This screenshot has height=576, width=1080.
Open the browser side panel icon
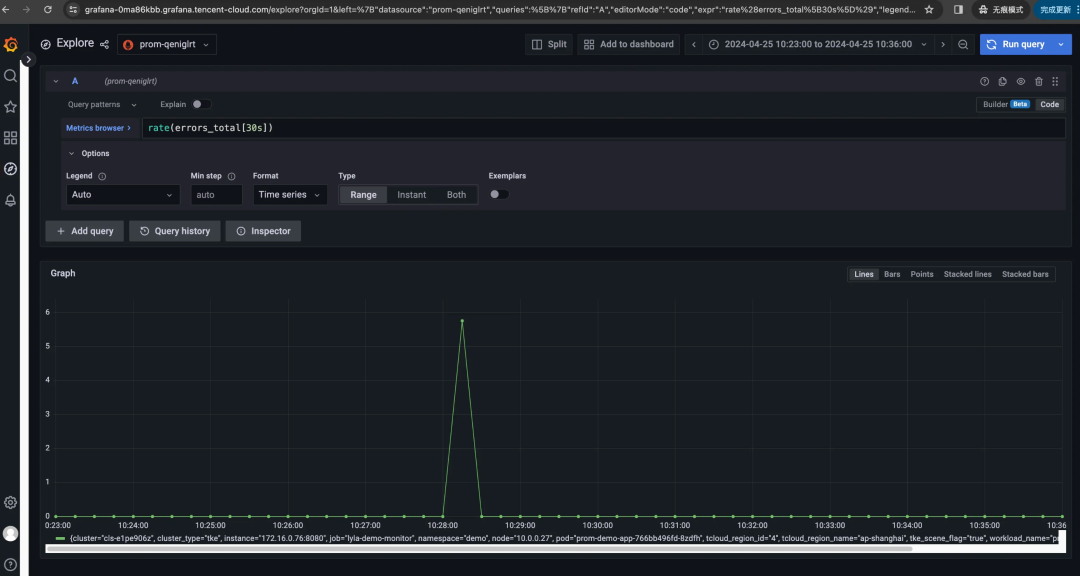[958, 10]
